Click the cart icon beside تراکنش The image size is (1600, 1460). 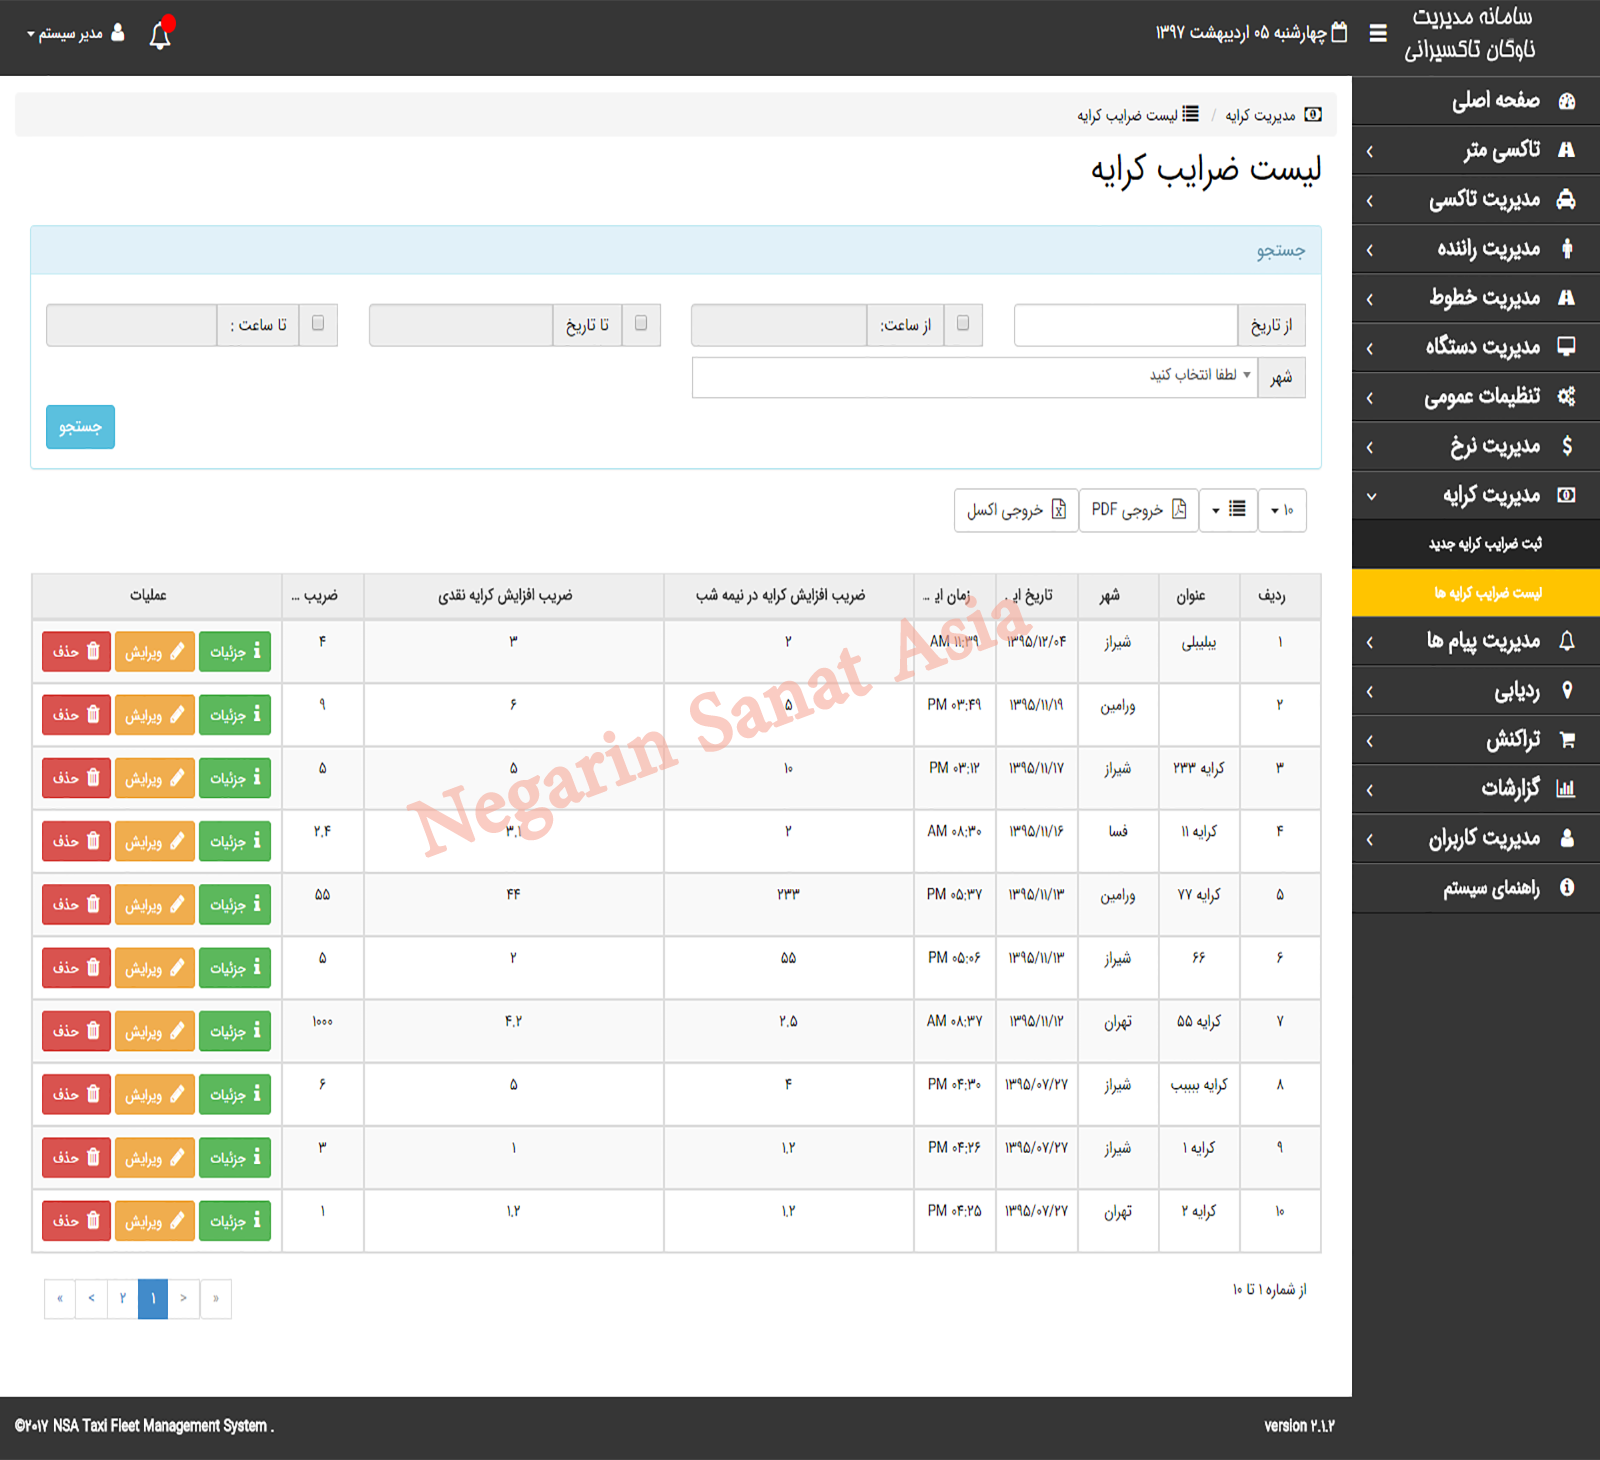point(1567,740)
